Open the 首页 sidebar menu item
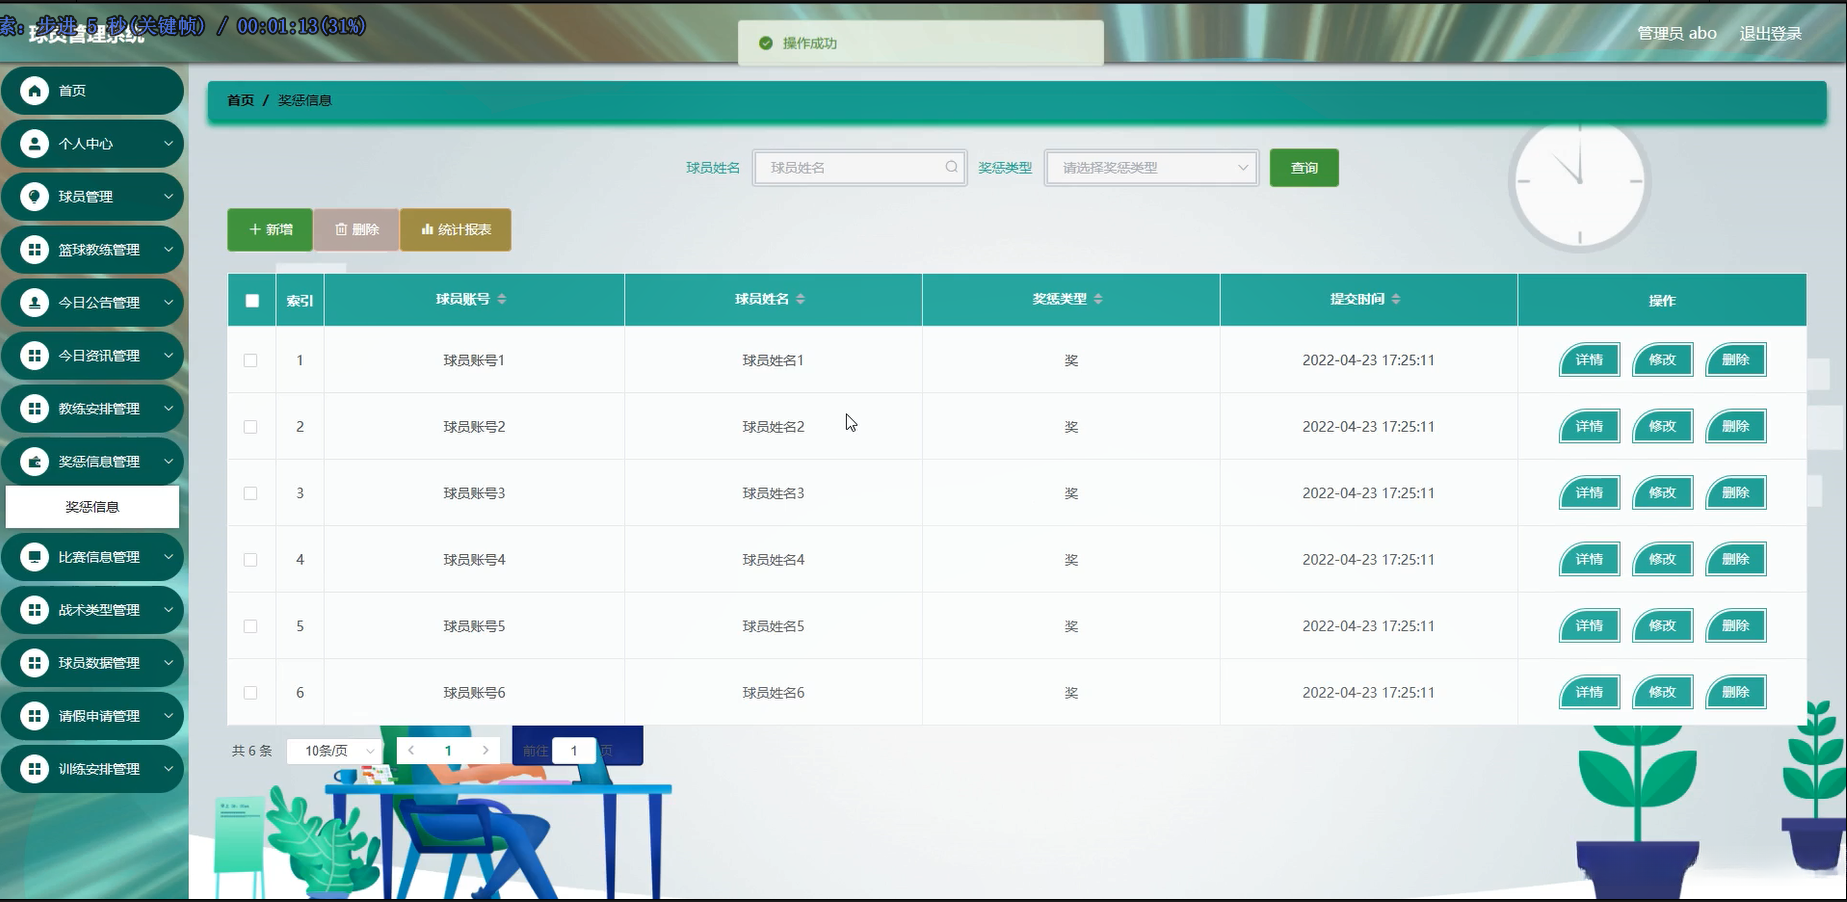Image resolution: width=1847 pixels, height=902 pixels. pos(93,91)
